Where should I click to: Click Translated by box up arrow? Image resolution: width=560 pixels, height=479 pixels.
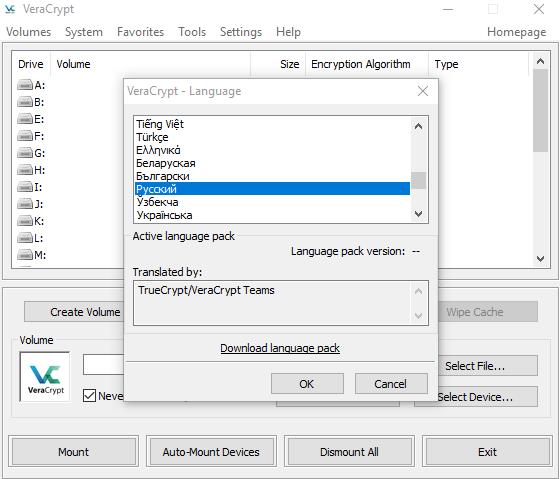tap(419, 291)
